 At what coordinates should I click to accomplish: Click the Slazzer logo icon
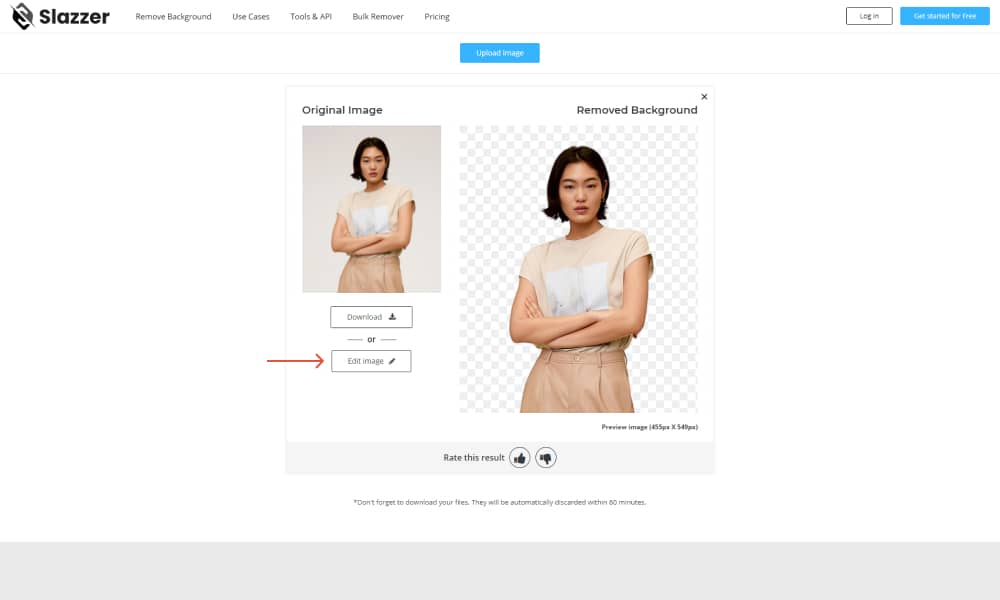click(22, 16)
